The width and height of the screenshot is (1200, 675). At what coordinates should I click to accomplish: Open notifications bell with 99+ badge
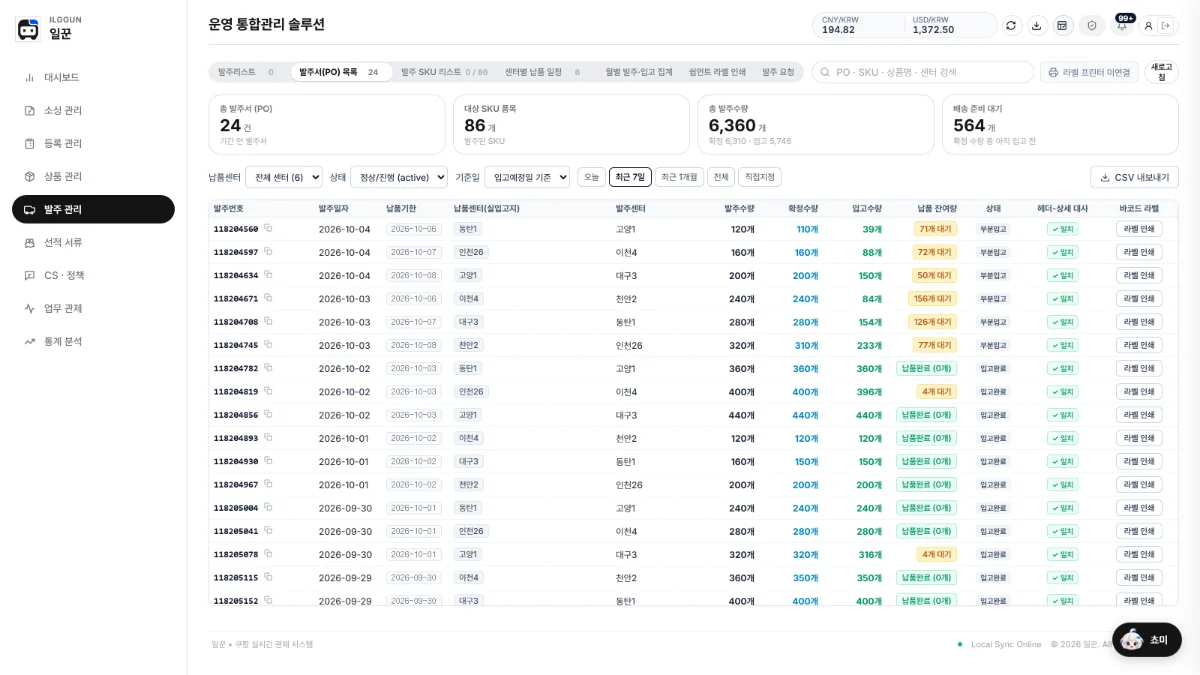tap(1122, 25)
